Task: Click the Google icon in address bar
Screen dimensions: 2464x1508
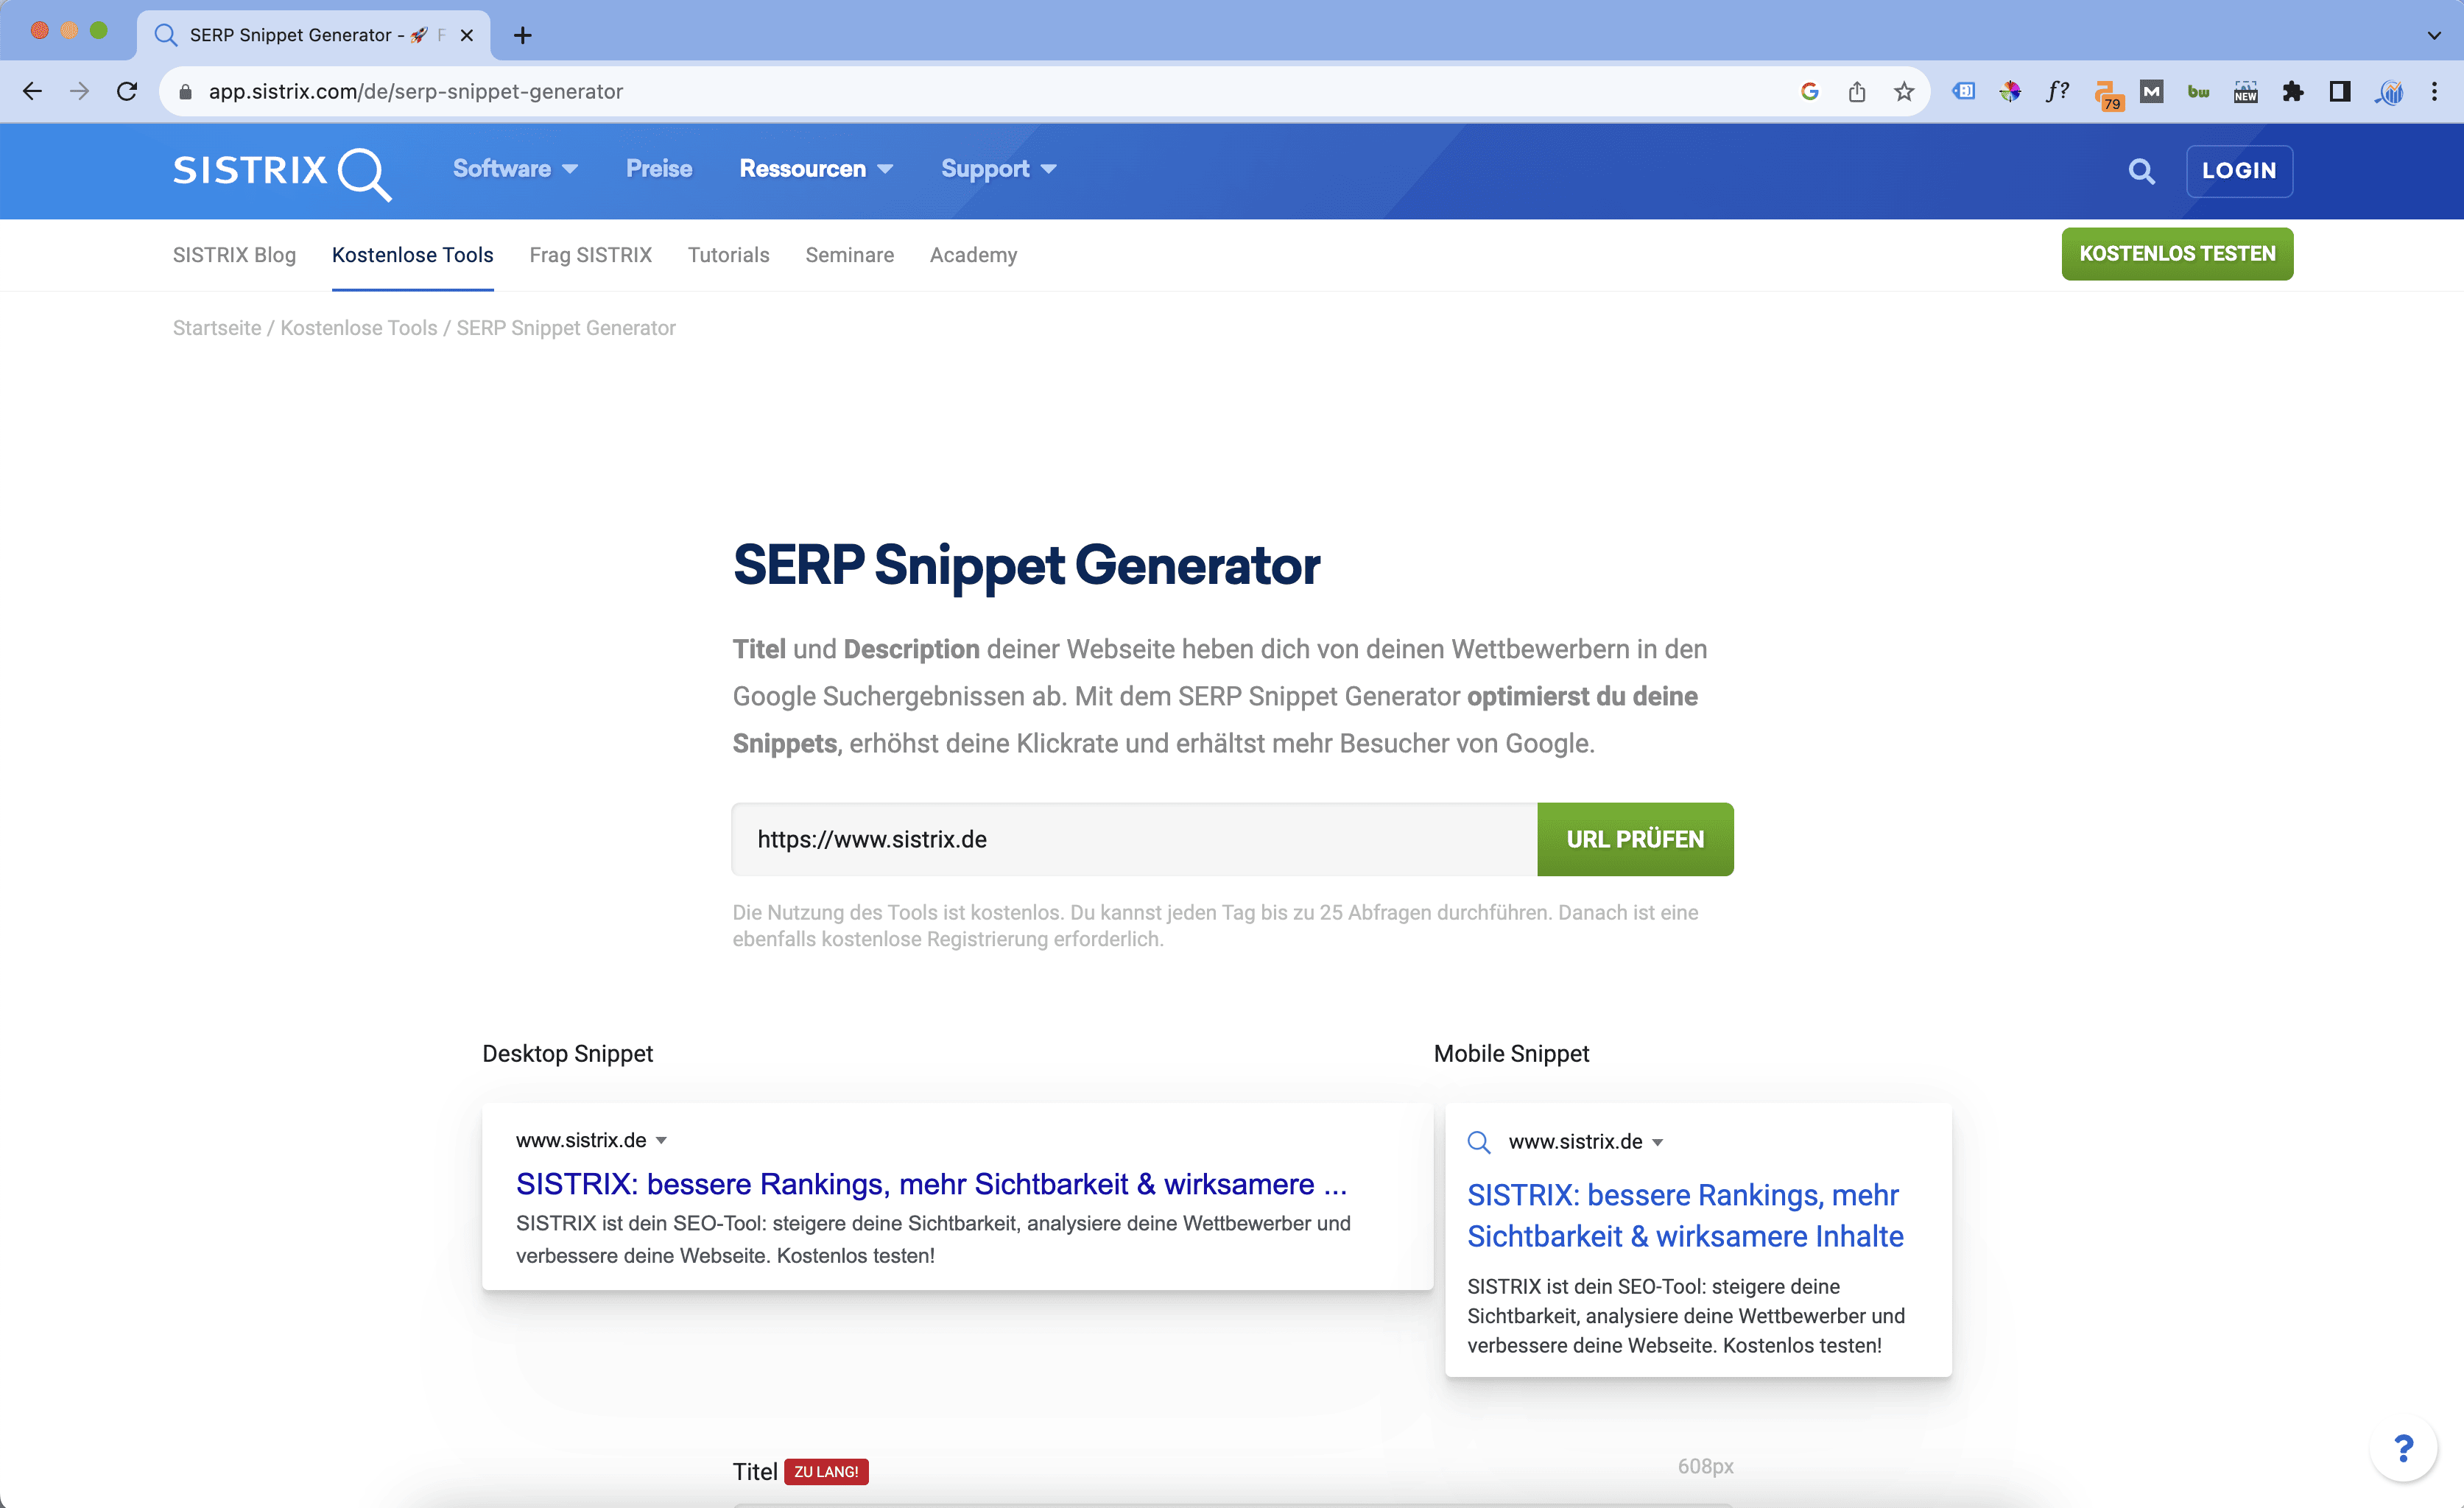Action: coord(1809,92)
